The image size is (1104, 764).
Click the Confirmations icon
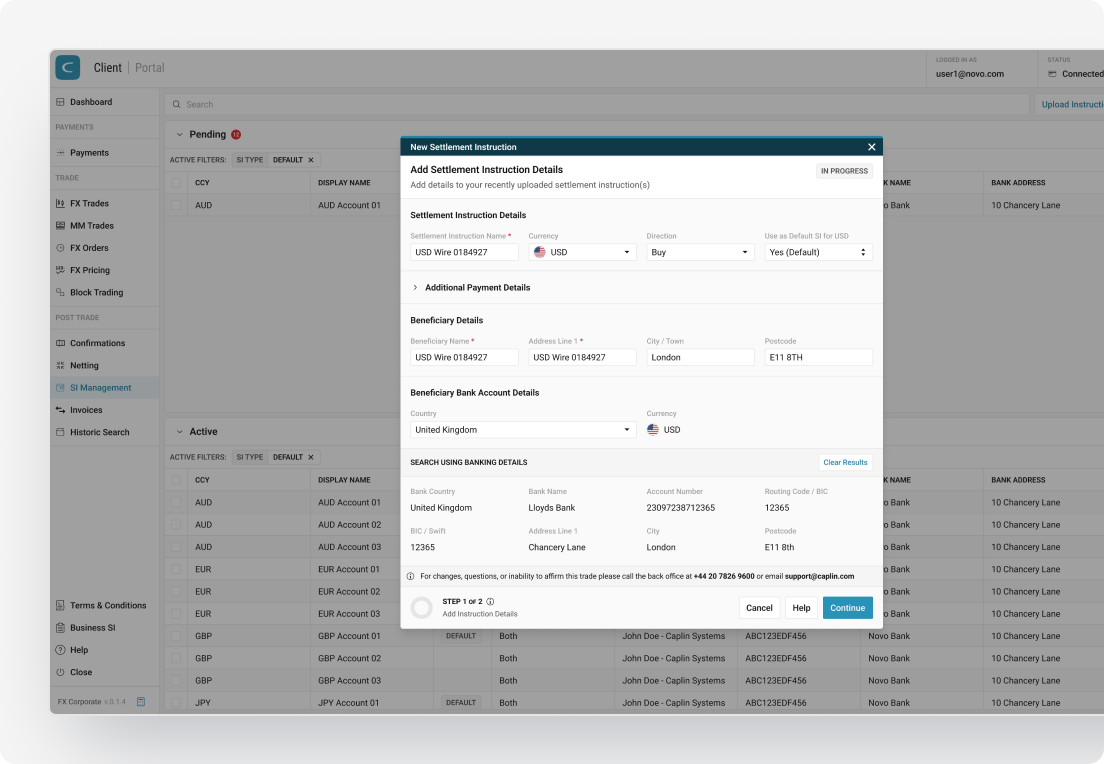click(61, 343)
